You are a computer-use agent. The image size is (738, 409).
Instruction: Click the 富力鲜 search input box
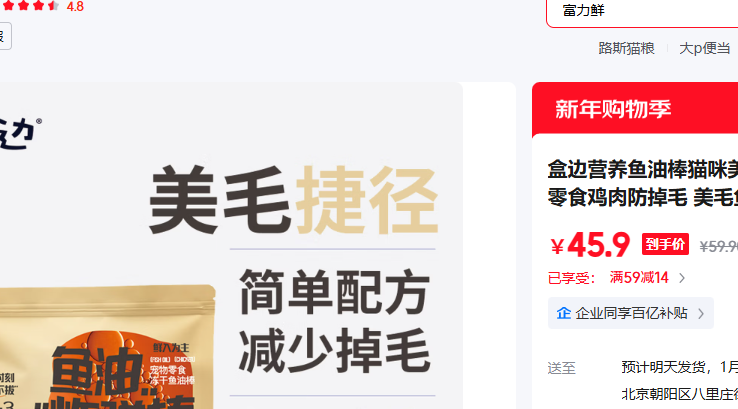point(642,11)
